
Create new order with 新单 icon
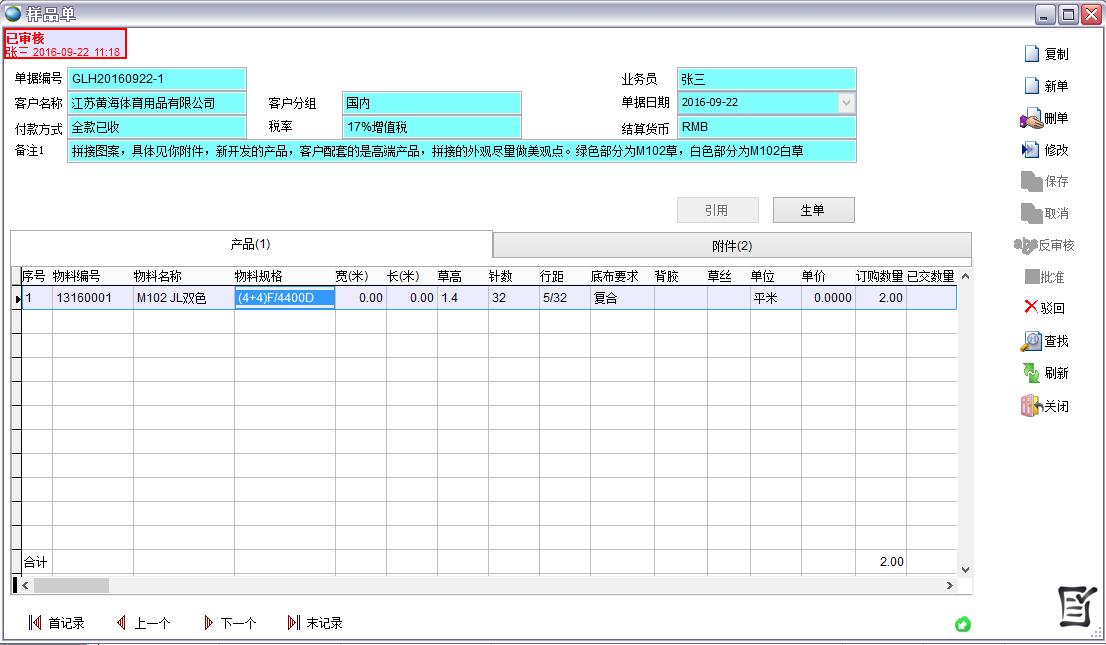click(x=1032, y=86)
